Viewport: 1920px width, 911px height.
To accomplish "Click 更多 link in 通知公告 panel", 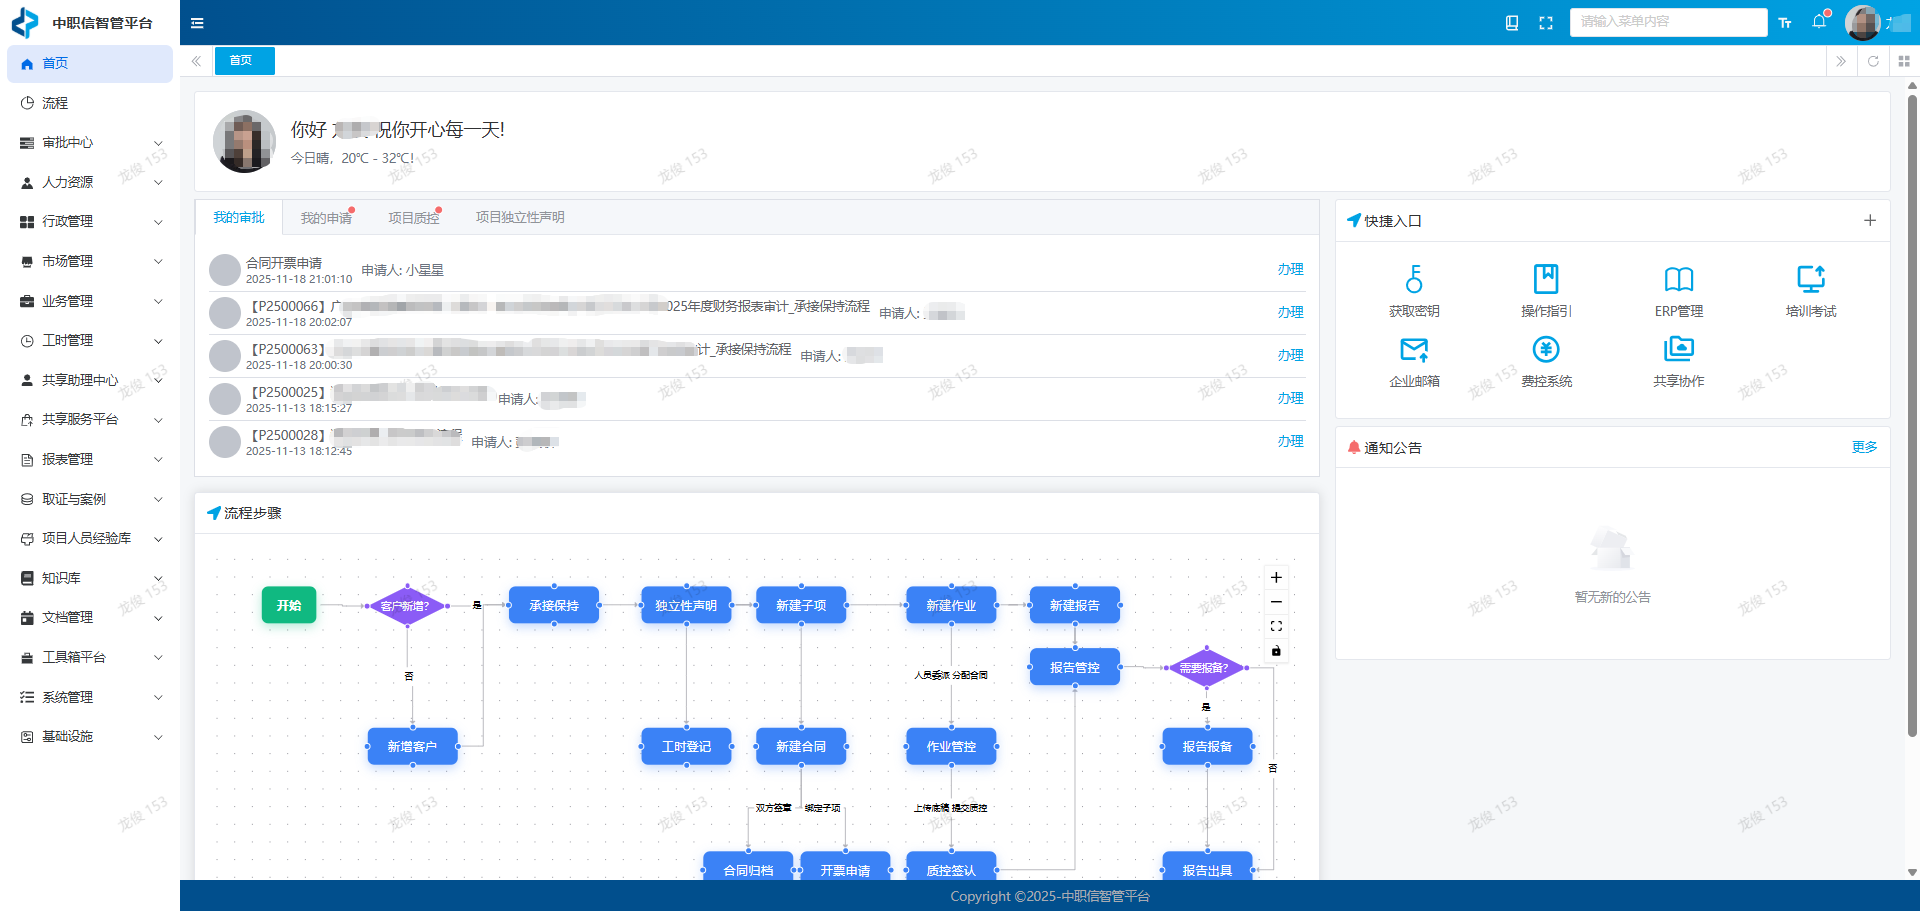I will (1864, 448).
